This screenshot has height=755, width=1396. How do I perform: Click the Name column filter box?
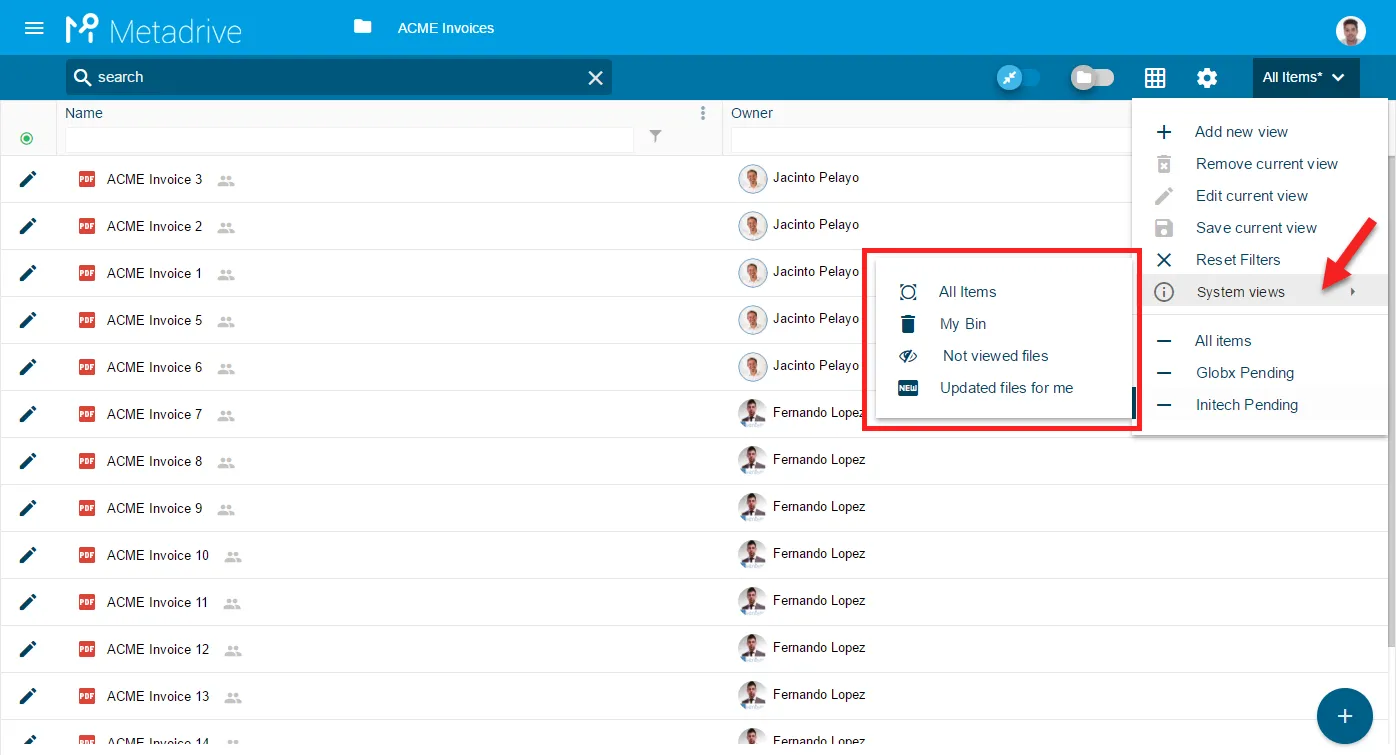tap(349, 140)
